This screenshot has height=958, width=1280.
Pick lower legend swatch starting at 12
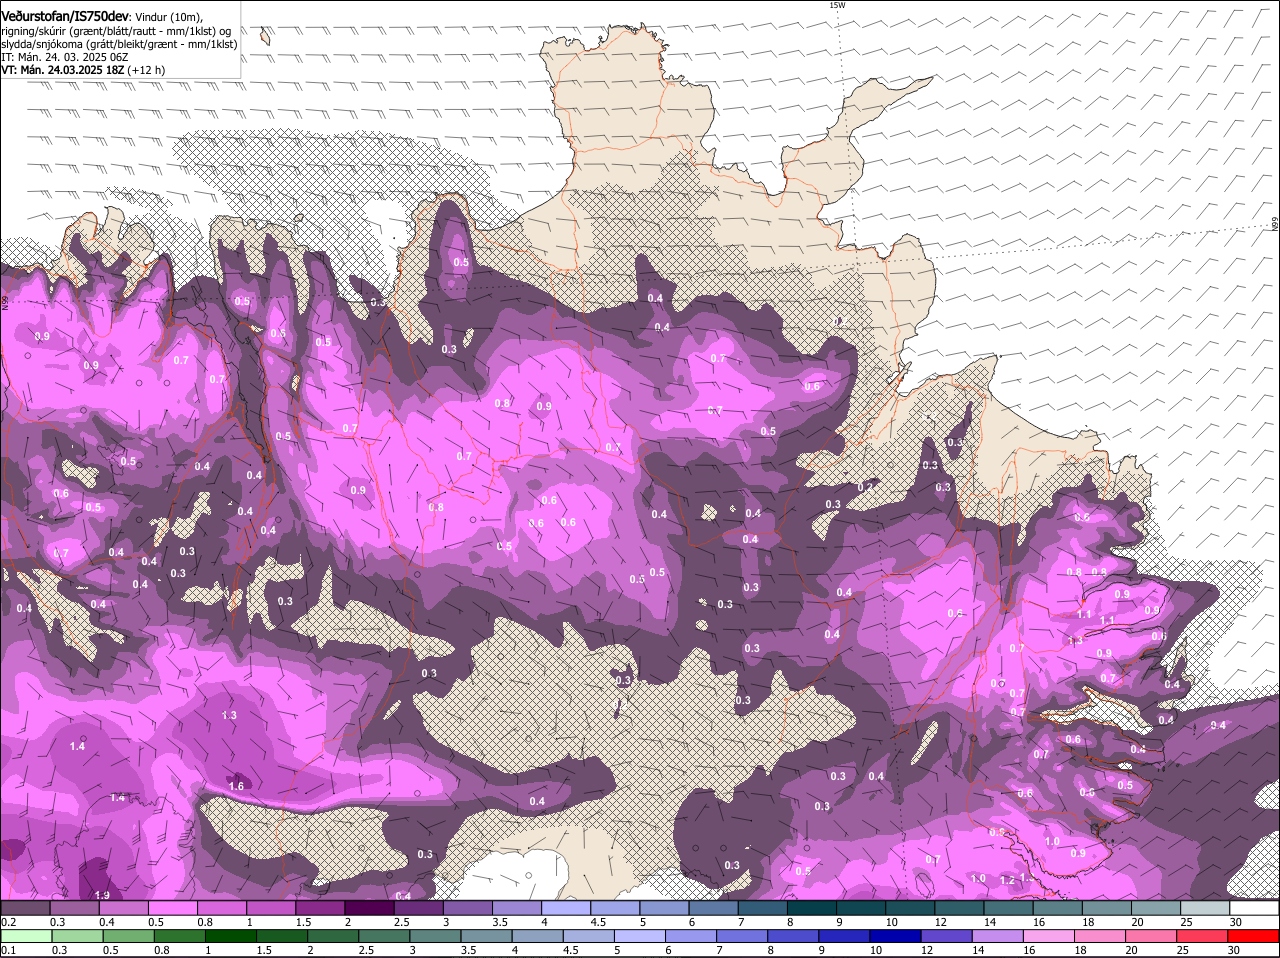947,936
